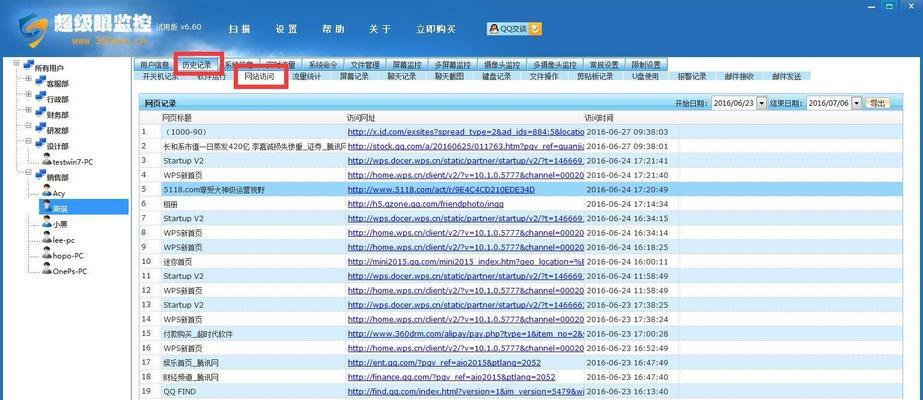Switch to the 用户信息 tab

(x=154, y=65)
